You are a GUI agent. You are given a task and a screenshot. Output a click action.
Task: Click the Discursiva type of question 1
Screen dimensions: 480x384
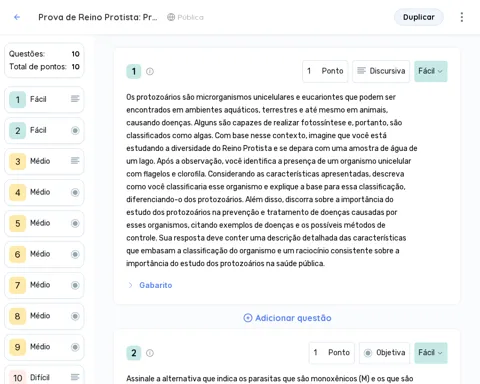[x=381, y=71]
